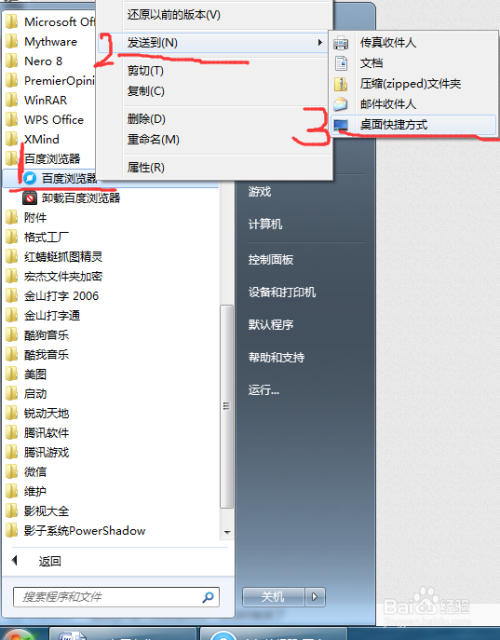
Task: Click the search programs and files box
Action: click(x=116, y=597)
